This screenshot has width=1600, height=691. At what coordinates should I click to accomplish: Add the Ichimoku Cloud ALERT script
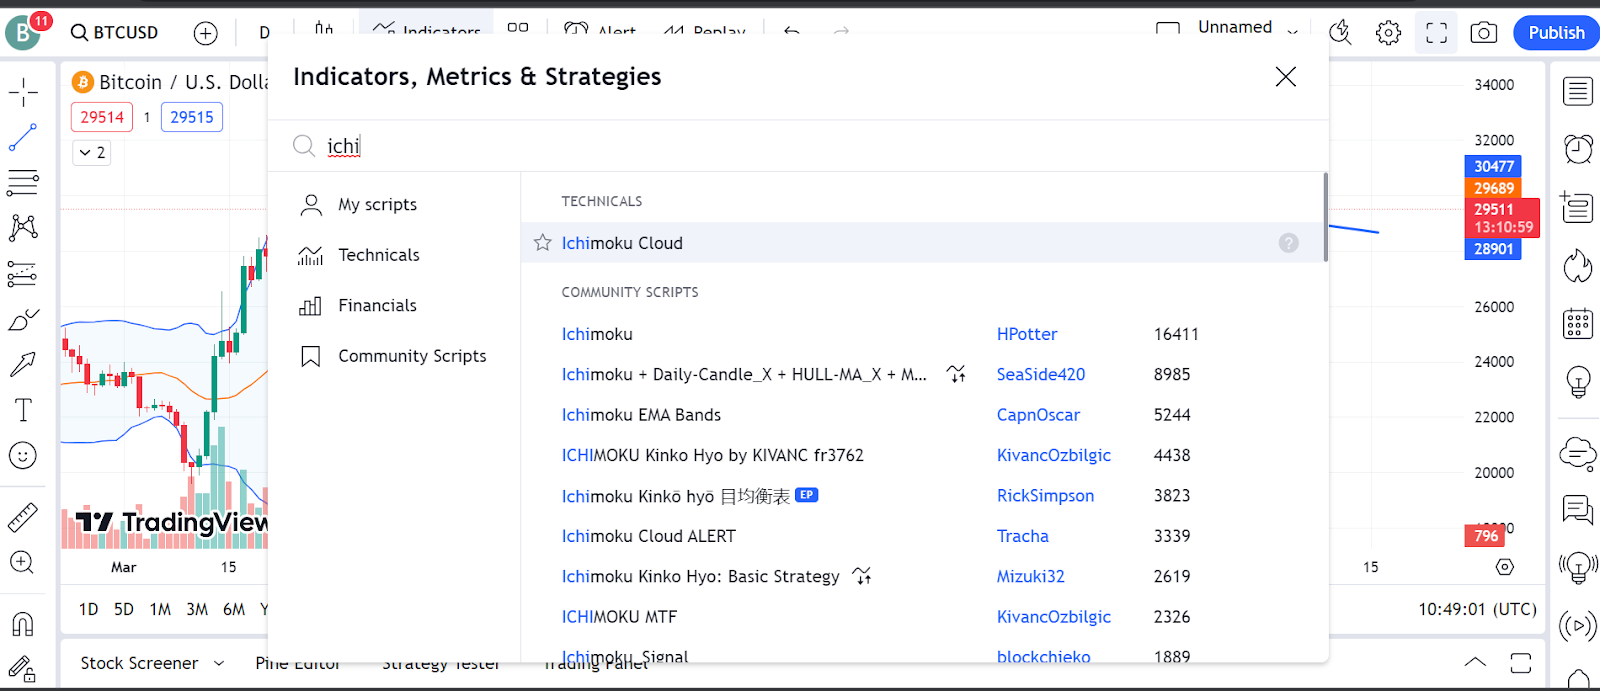coord(648,536)
